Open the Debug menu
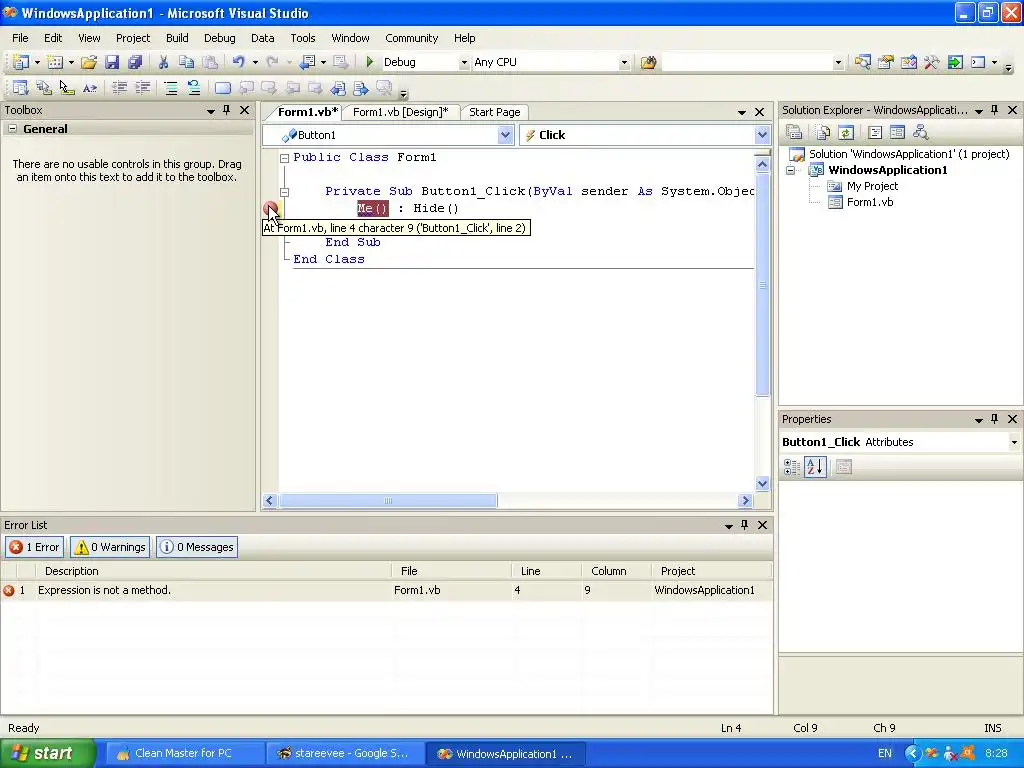Screen dimensions: 1024x768 click(x=219, y=38)
